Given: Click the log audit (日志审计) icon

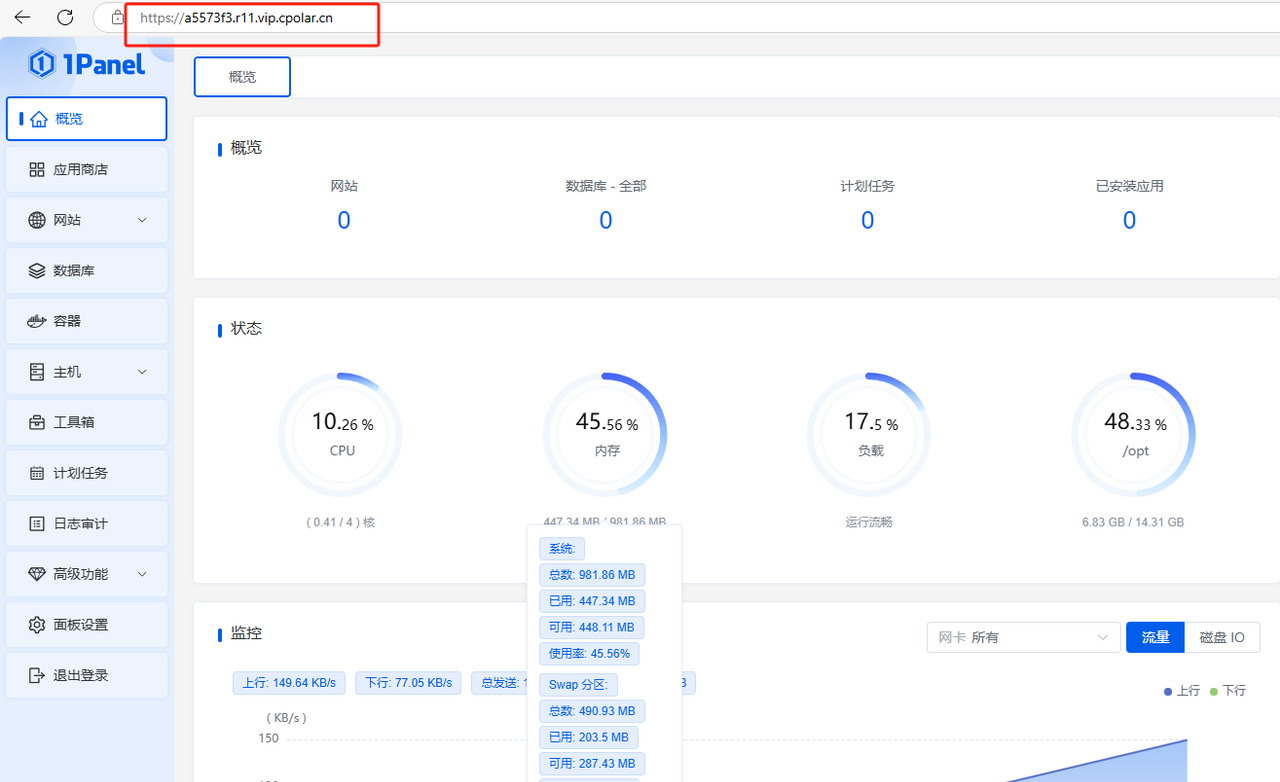Looking at the screenshot, I should (x=37, y=524).
